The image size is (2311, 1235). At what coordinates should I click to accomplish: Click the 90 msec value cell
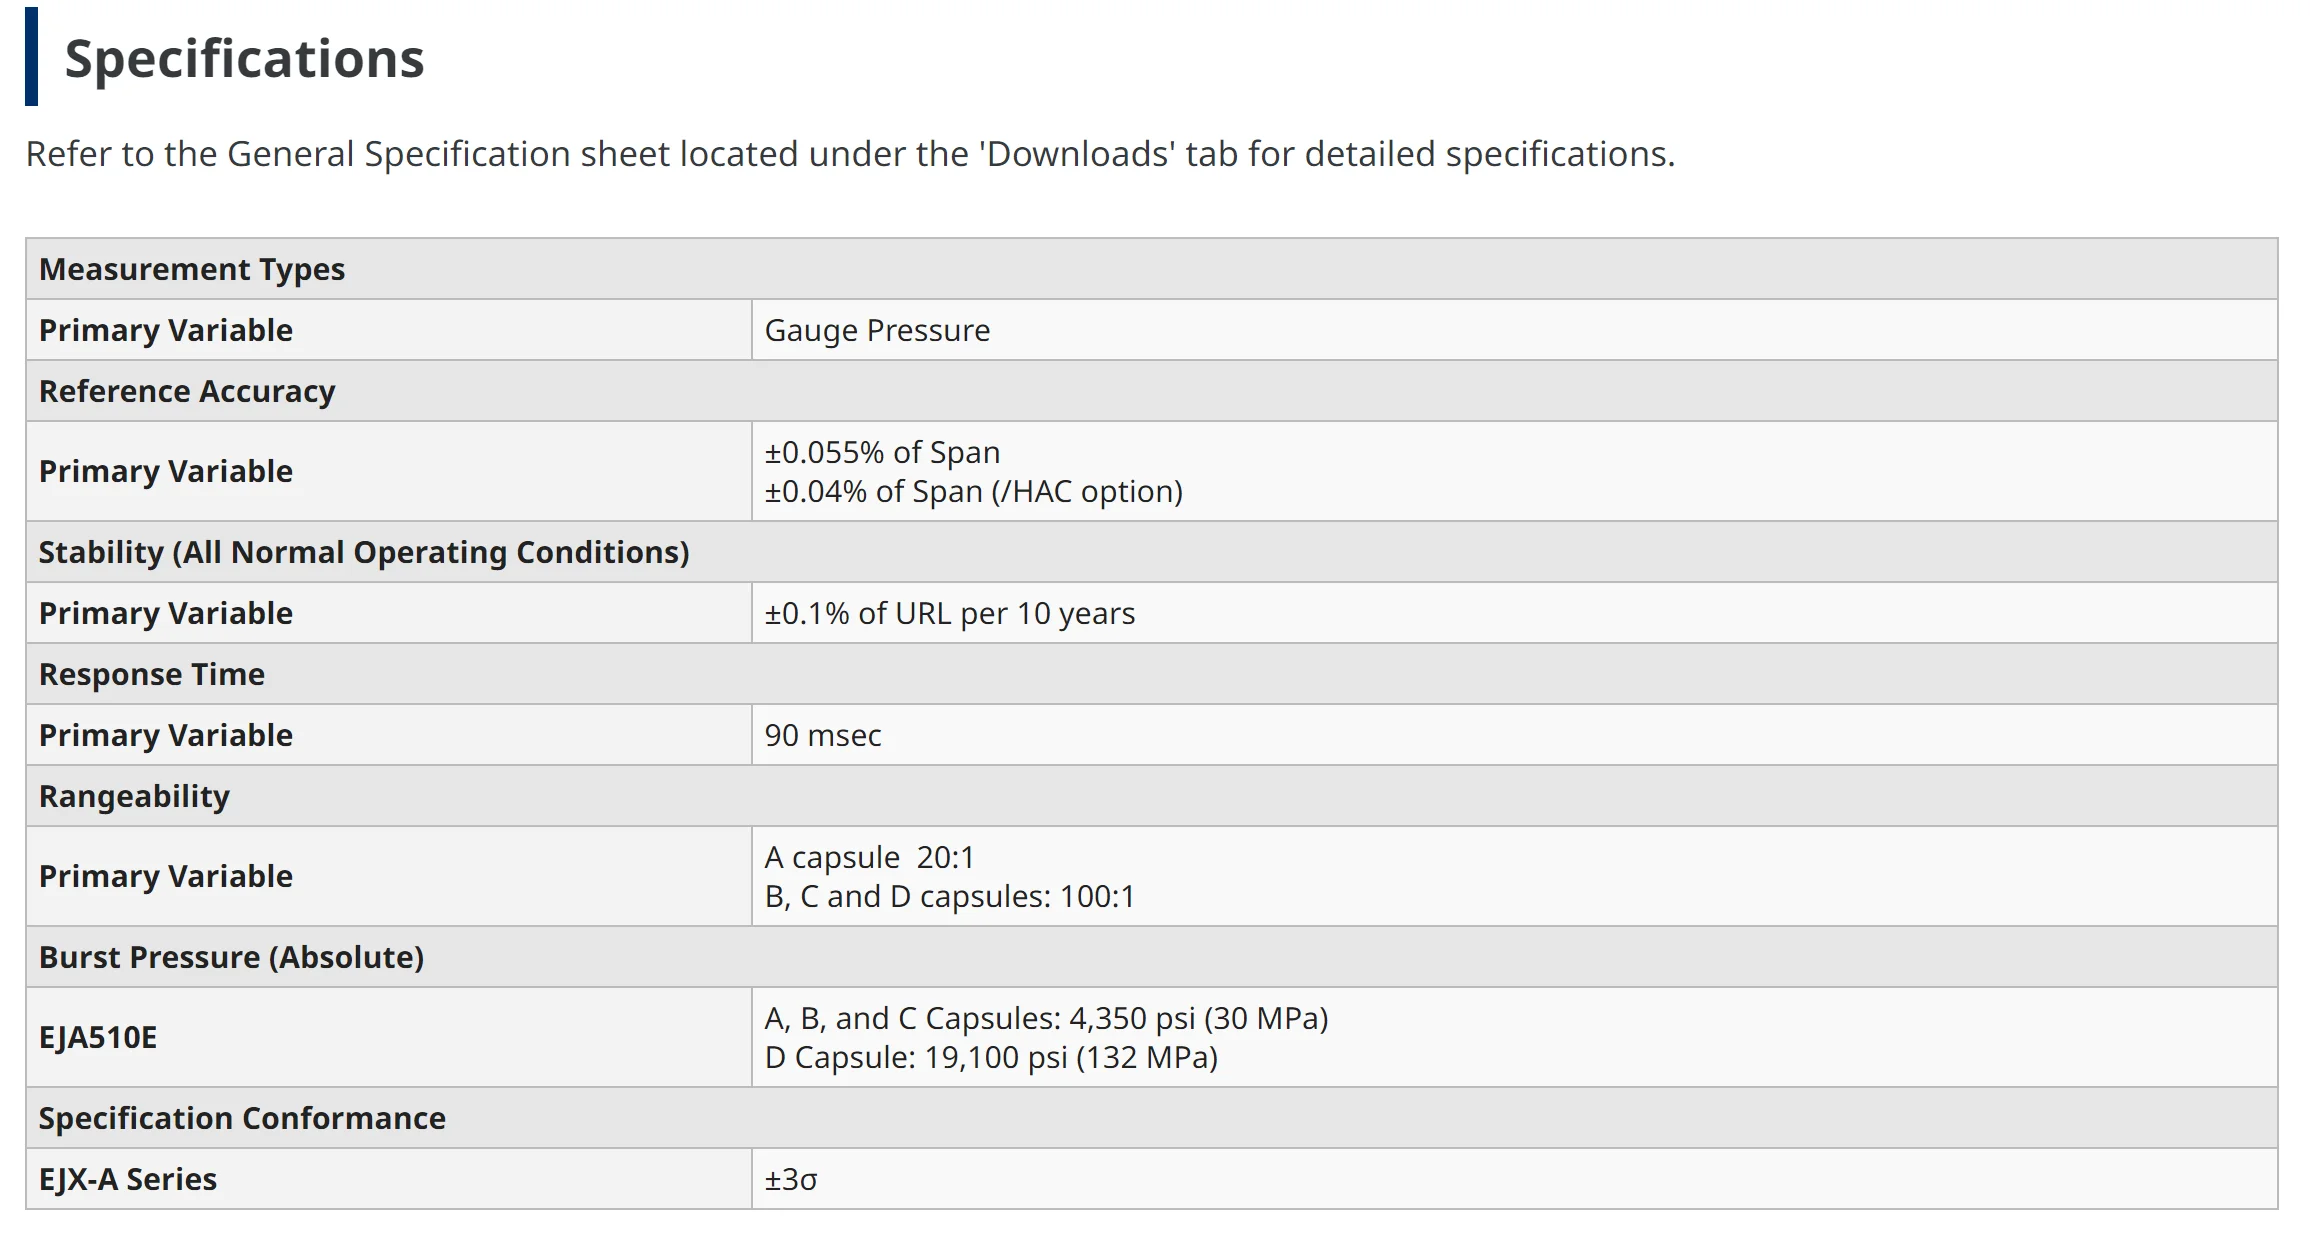pyautogui.click(x=823, y=735)
